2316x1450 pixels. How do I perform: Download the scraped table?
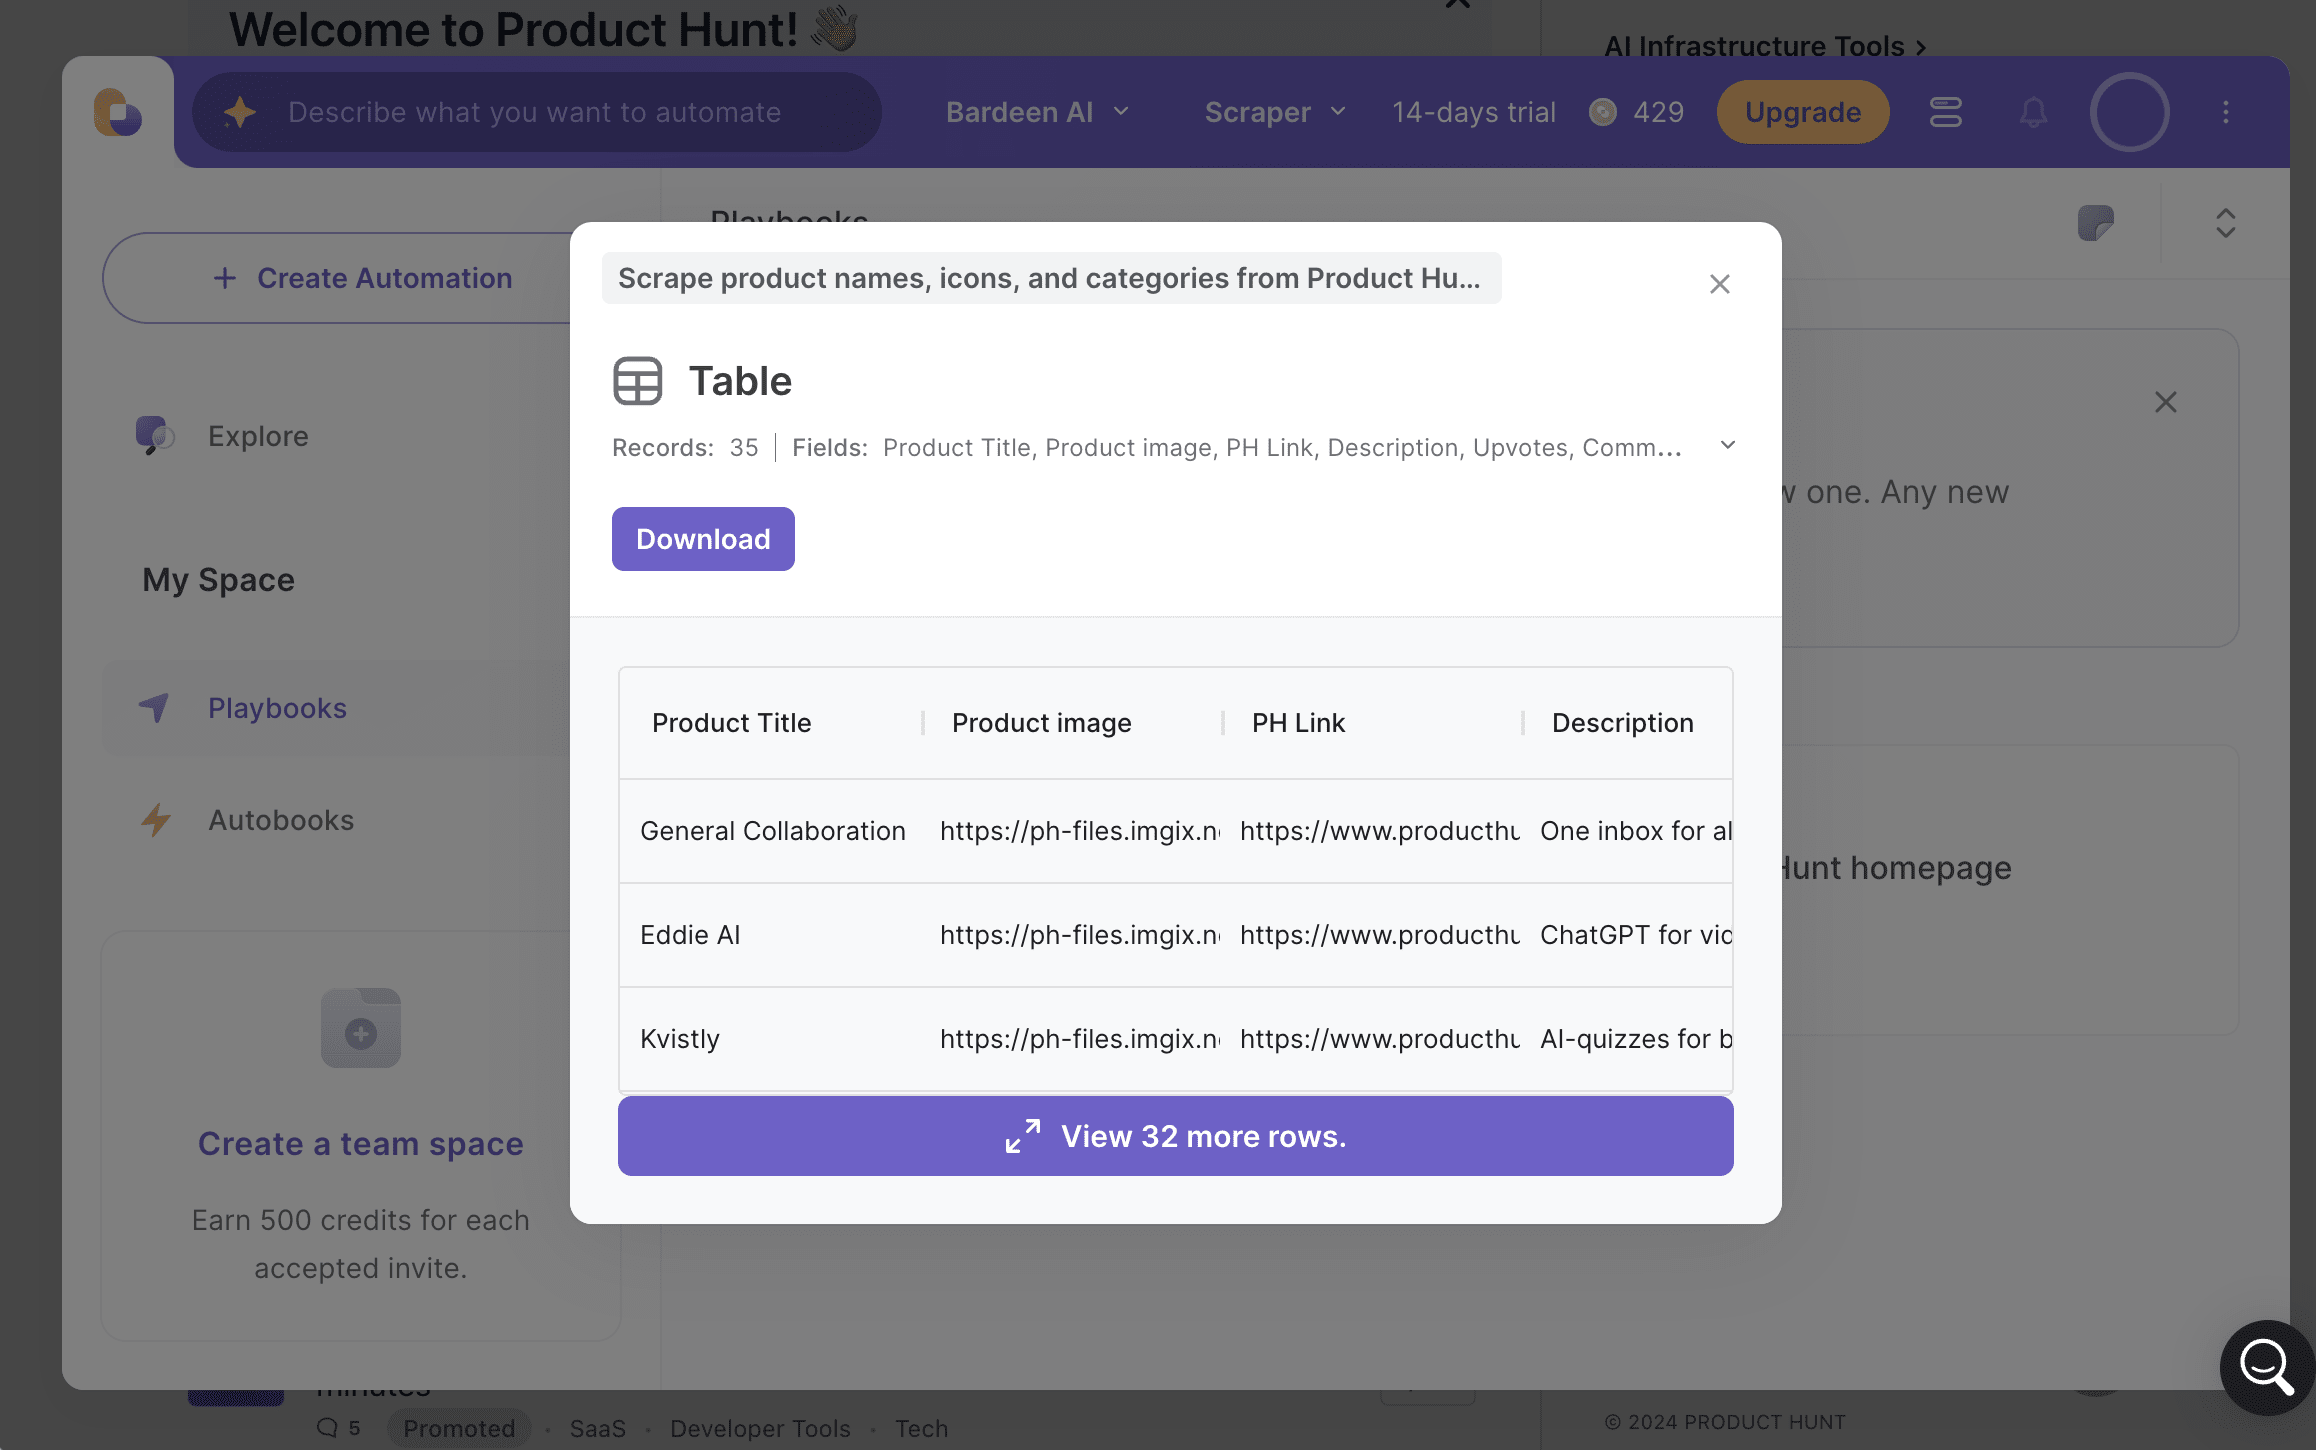(x=703, y=539)
